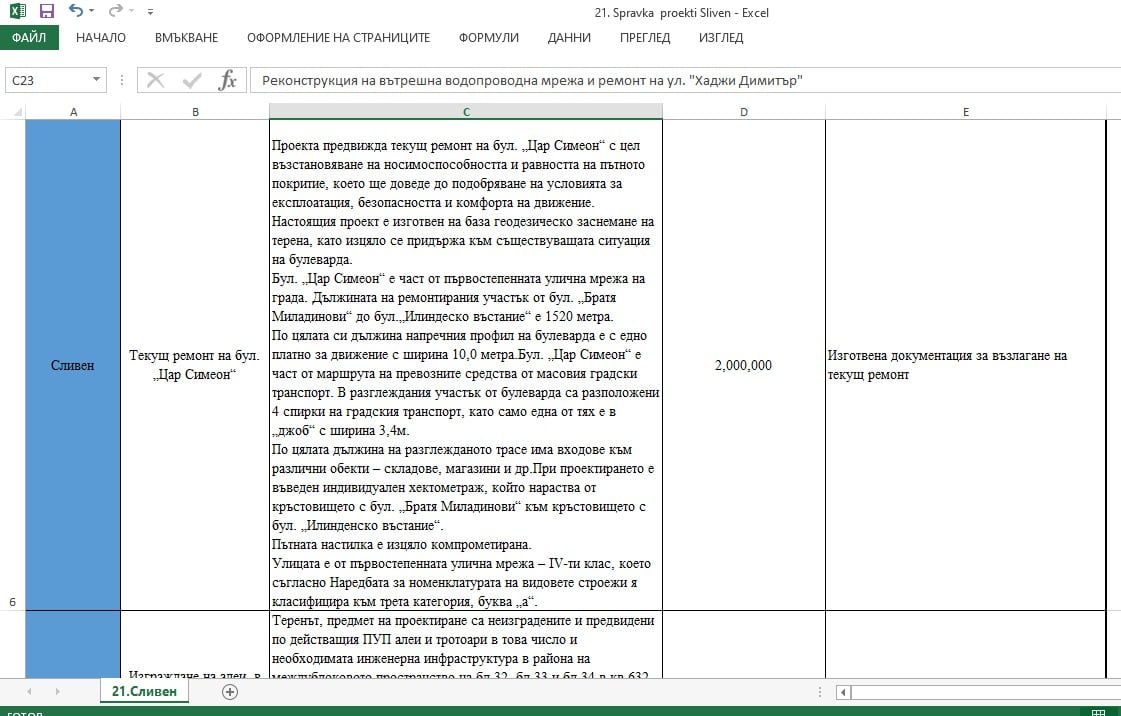Add a new sheet with plus icon
Screen dimensions: 1121x716
click(230, 692)
